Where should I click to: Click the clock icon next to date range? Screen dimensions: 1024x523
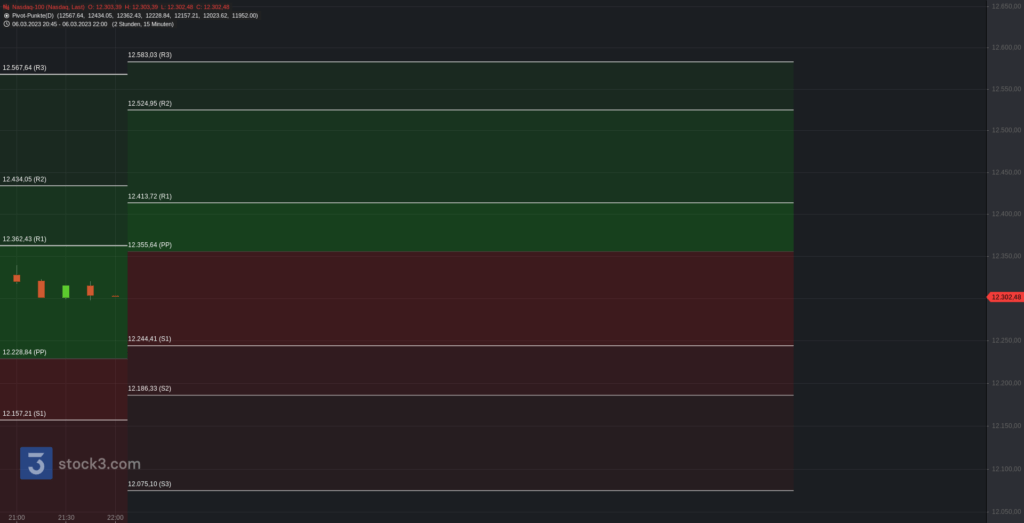tap(6, 24)
